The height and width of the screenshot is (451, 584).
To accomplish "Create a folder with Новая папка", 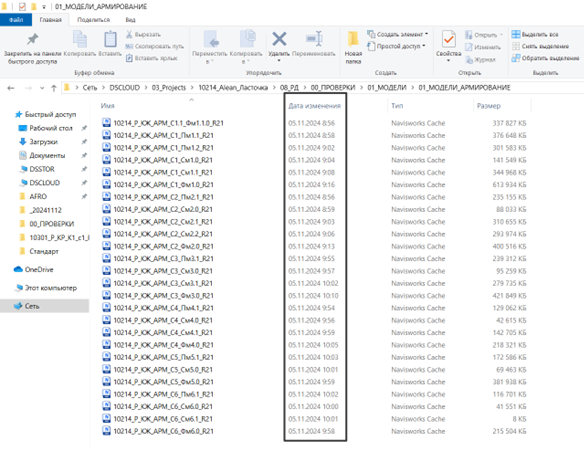I will tap(353, 48).
